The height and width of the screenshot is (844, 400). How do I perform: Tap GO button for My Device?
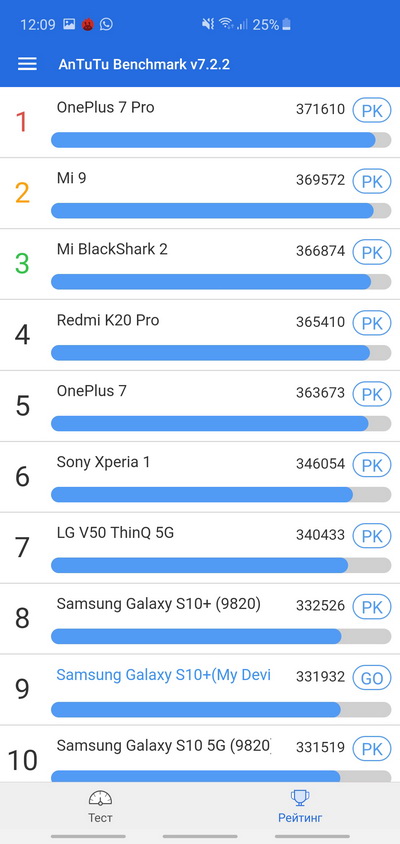click(x=371, y=679)
